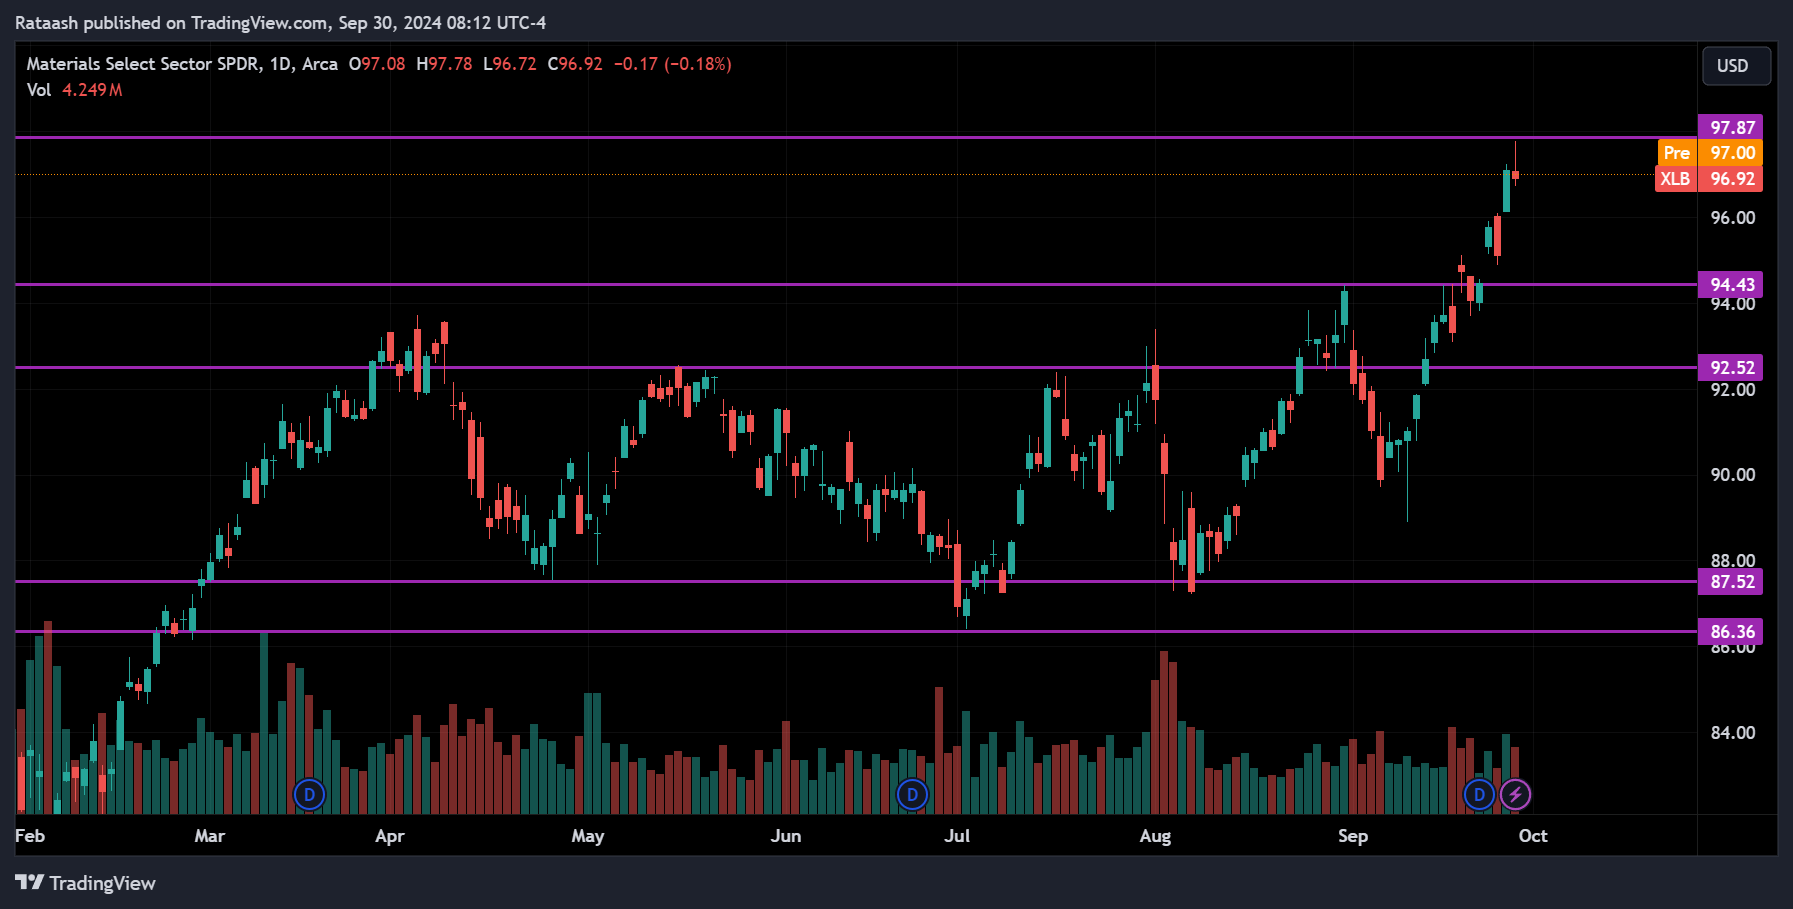This screenshot has width=1793, height=909.
Task: Click the Apr label on time axis
Action: tap(390, 836)
